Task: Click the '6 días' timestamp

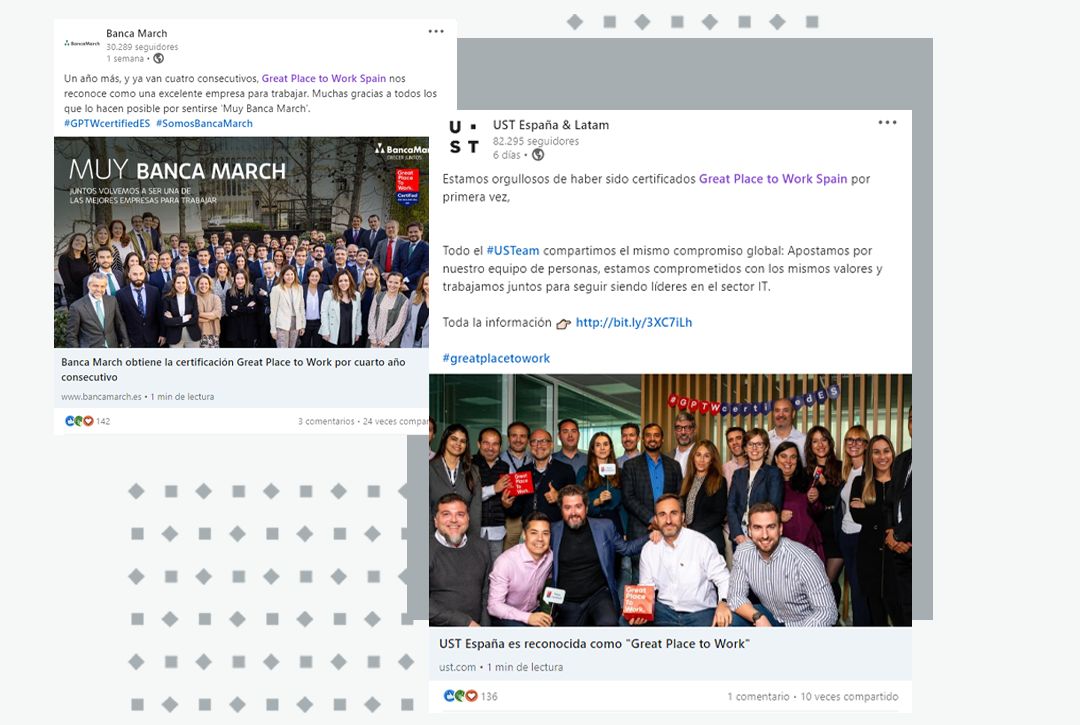Action: (506, 155)
